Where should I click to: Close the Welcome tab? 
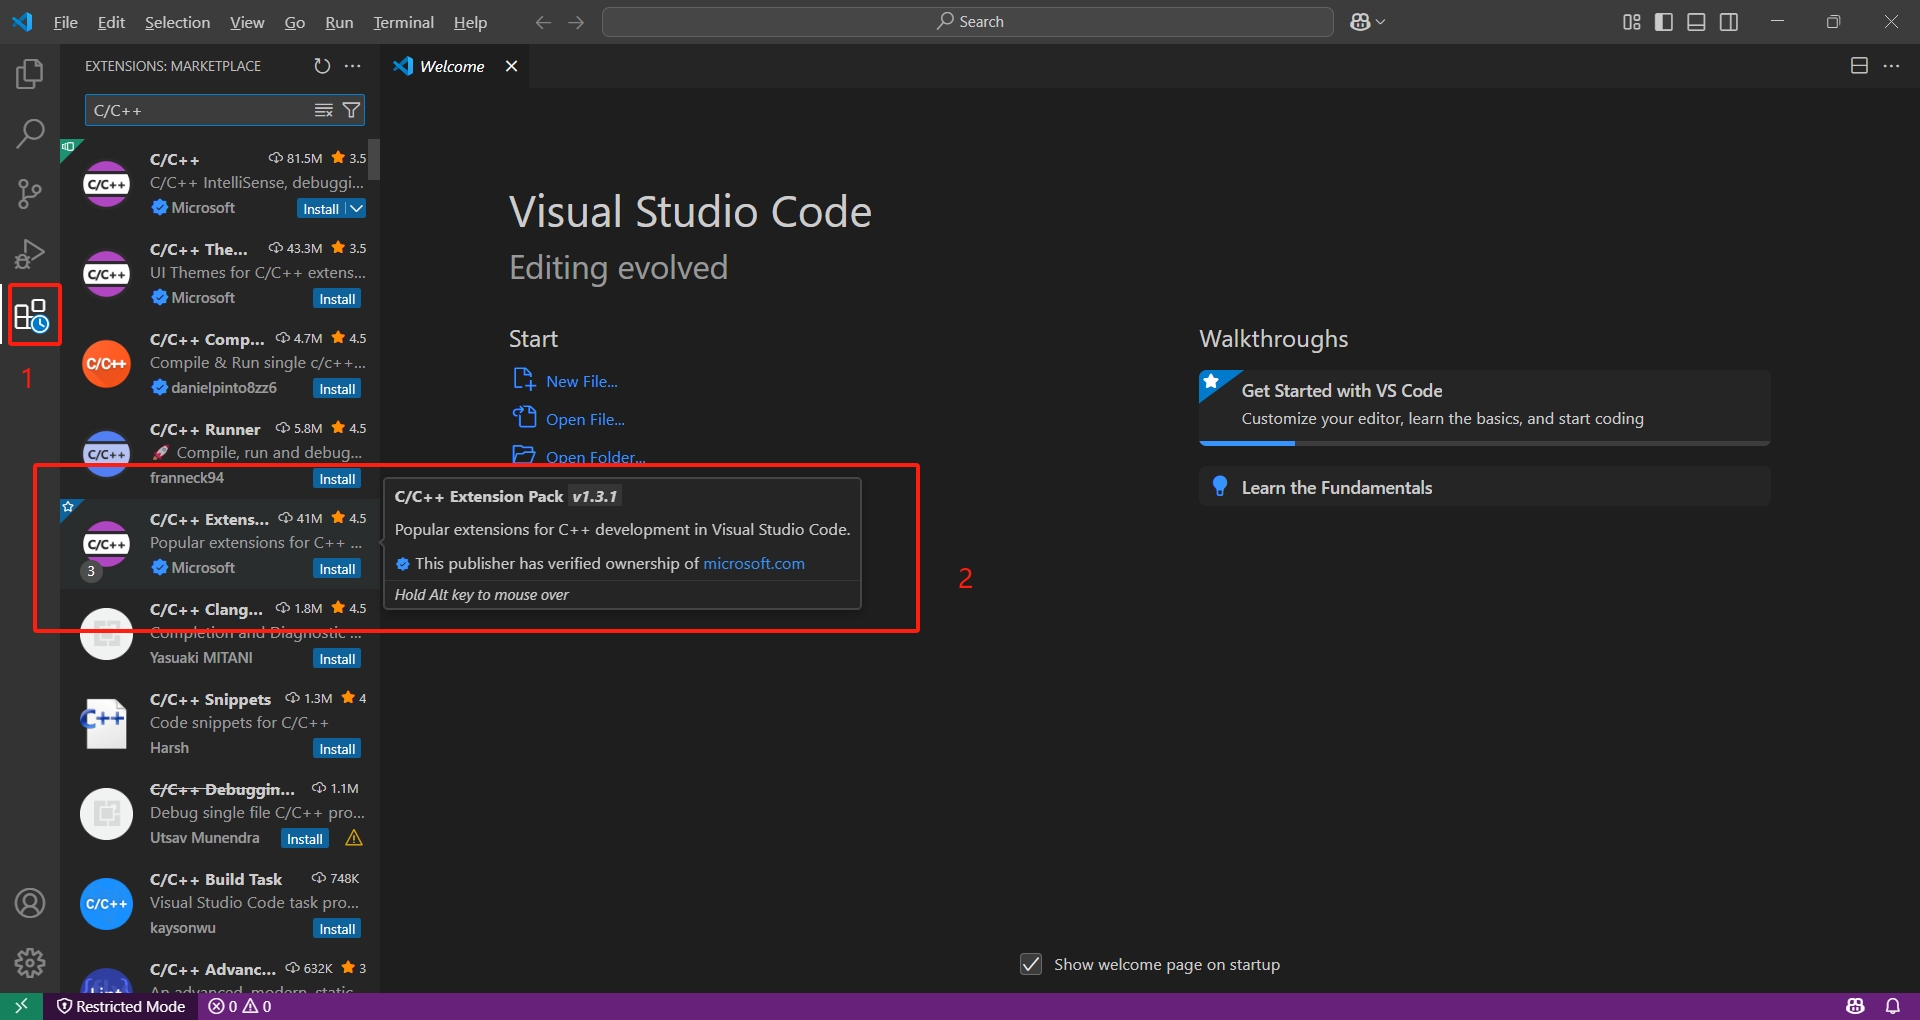pos(511,66)
